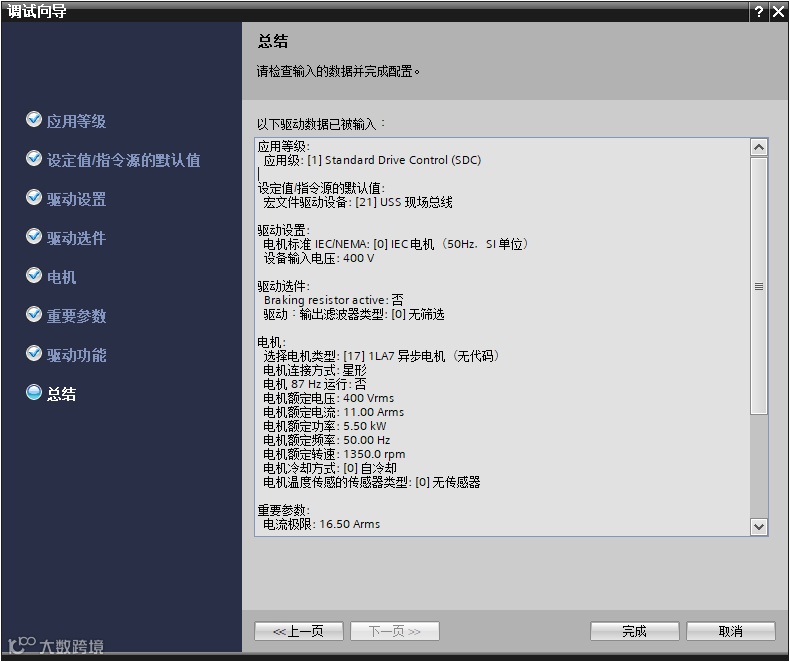Click the blue circle icon beside 总结
This screenshot has height=662, width=790.
click(x=34, y=392)
